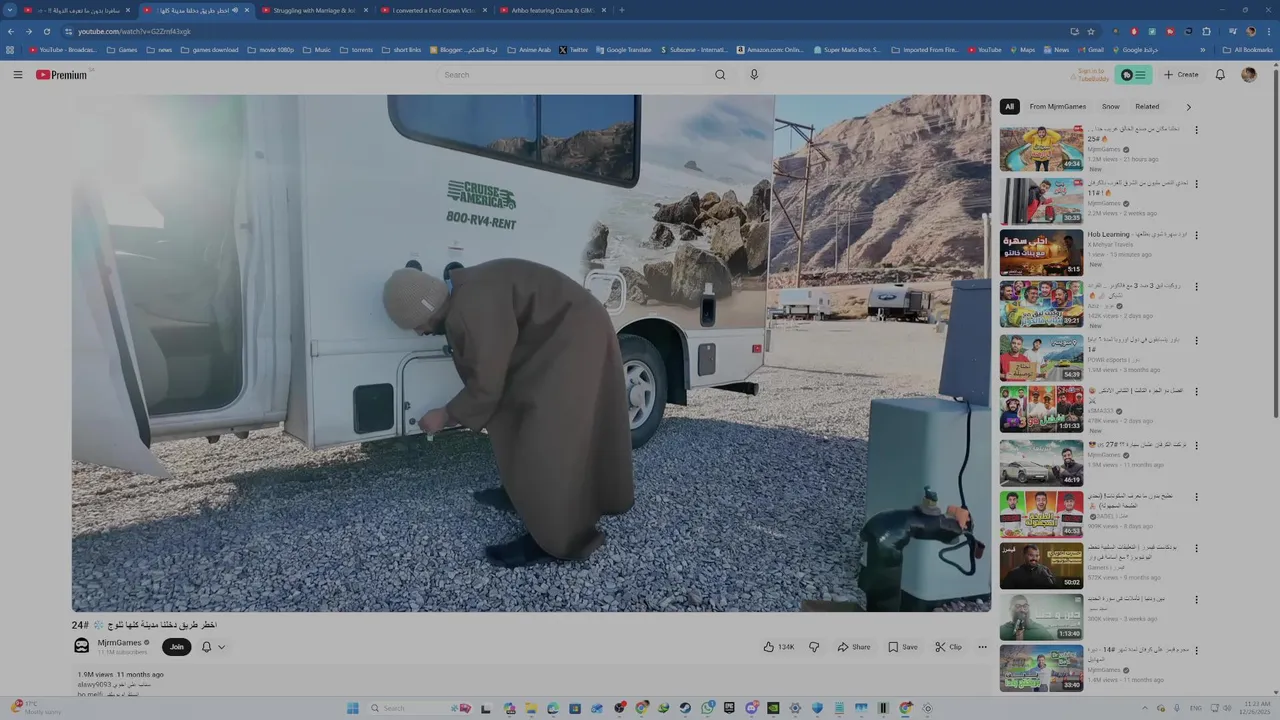Share the video using Share button

pos(854,647)
